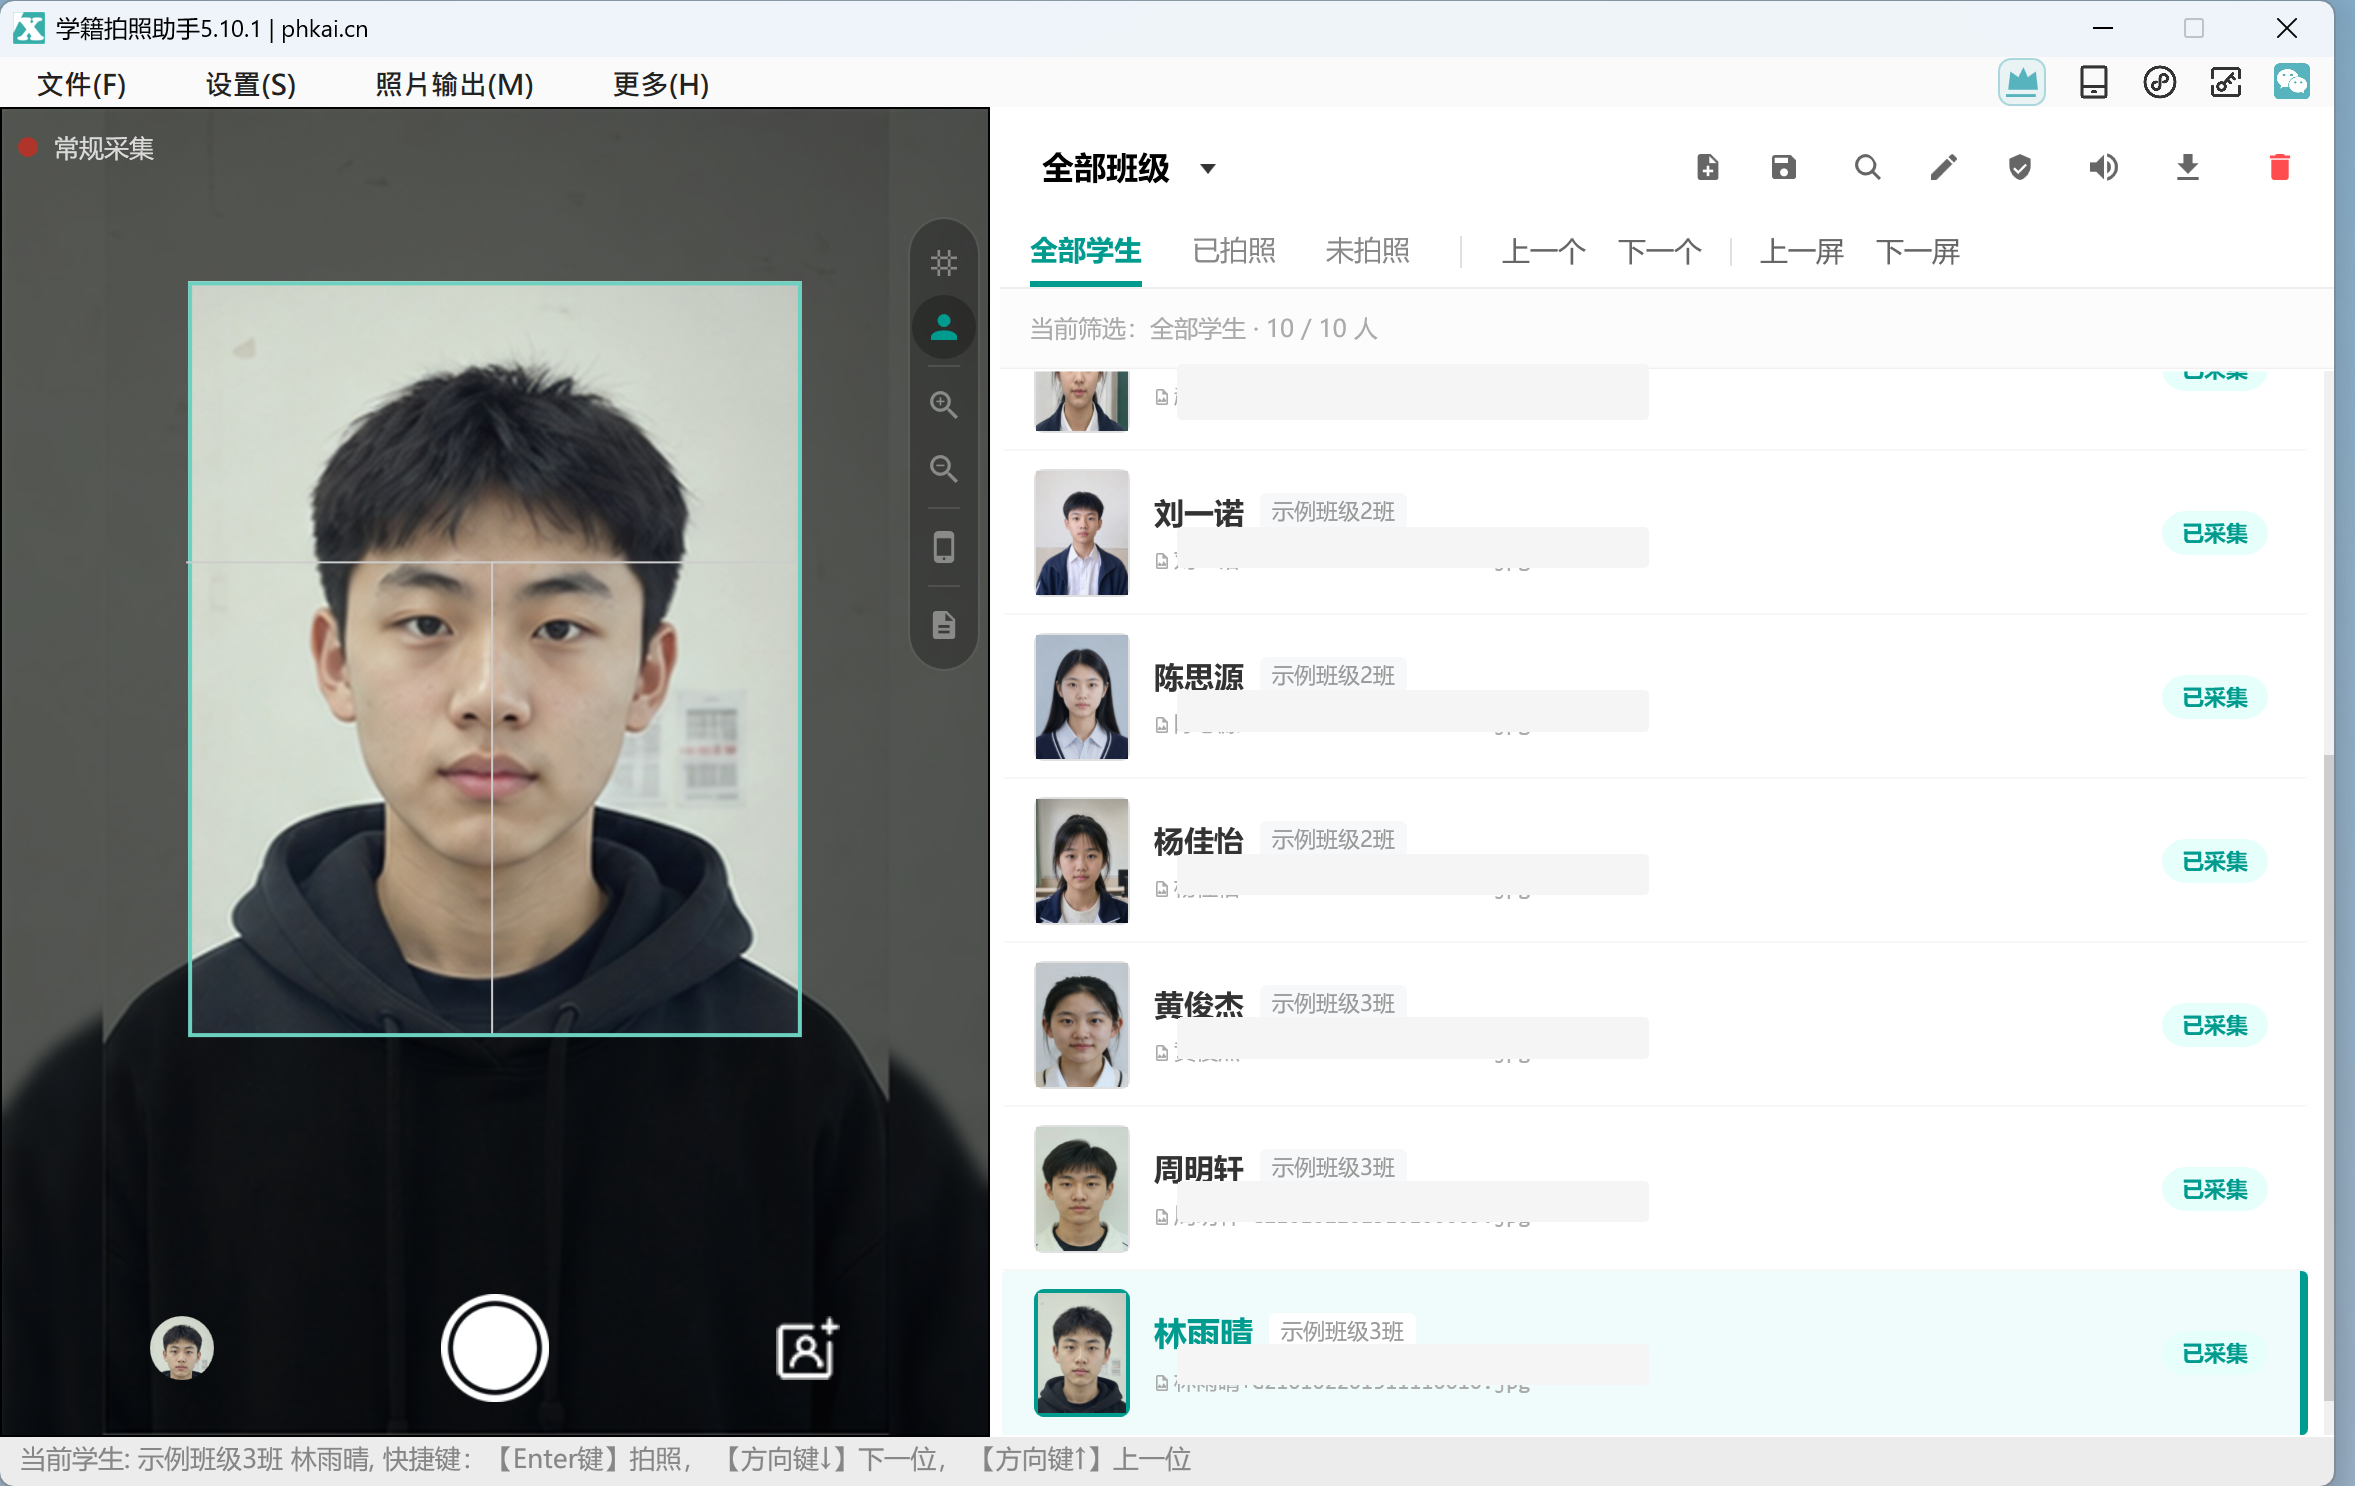Click the round shutter capture button
Screen dimensions: 2355x1486
pos(494,1347)
